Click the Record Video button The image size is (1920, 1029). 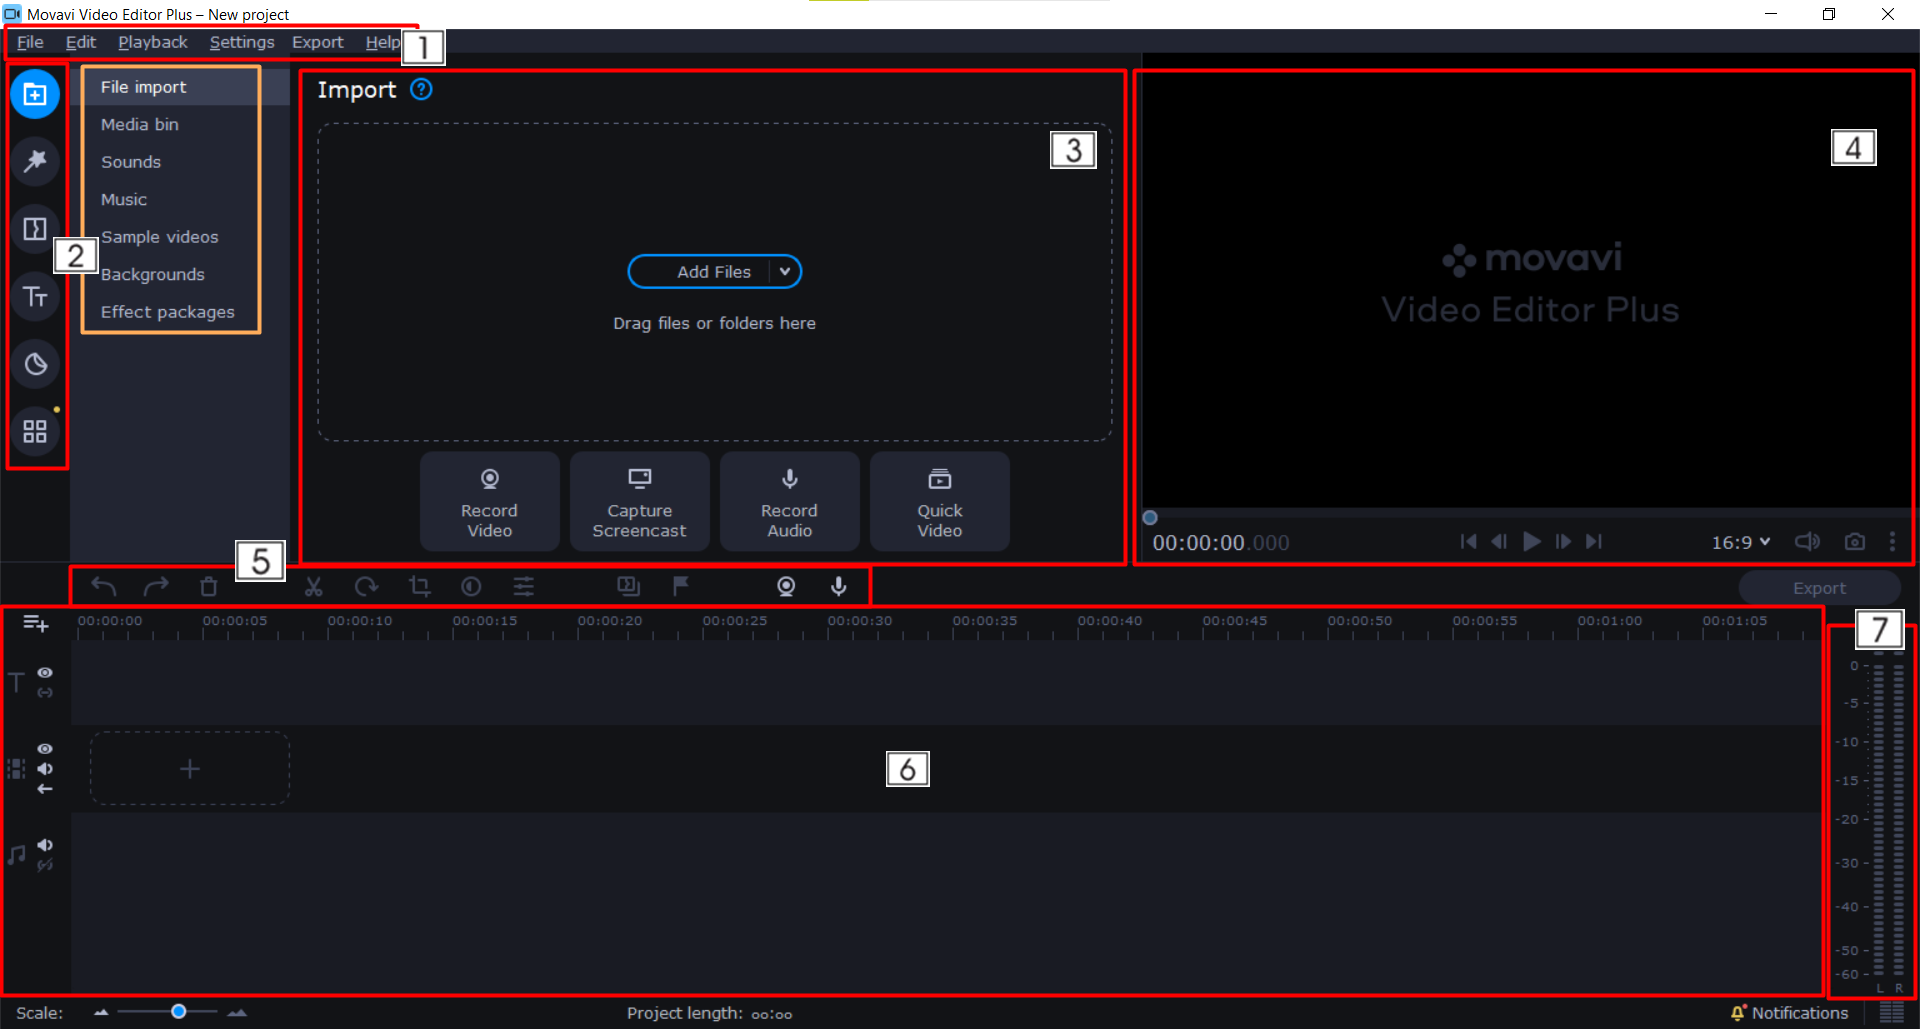click(x=490, y=501)
